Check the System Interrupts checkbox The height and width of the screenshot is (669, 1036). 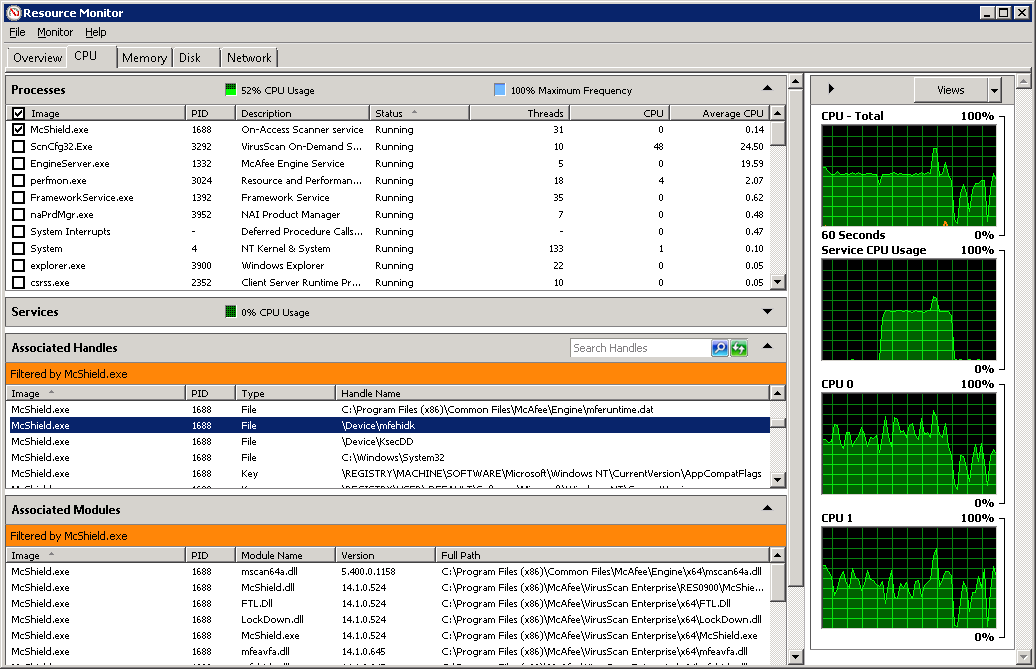coord(17,231)
